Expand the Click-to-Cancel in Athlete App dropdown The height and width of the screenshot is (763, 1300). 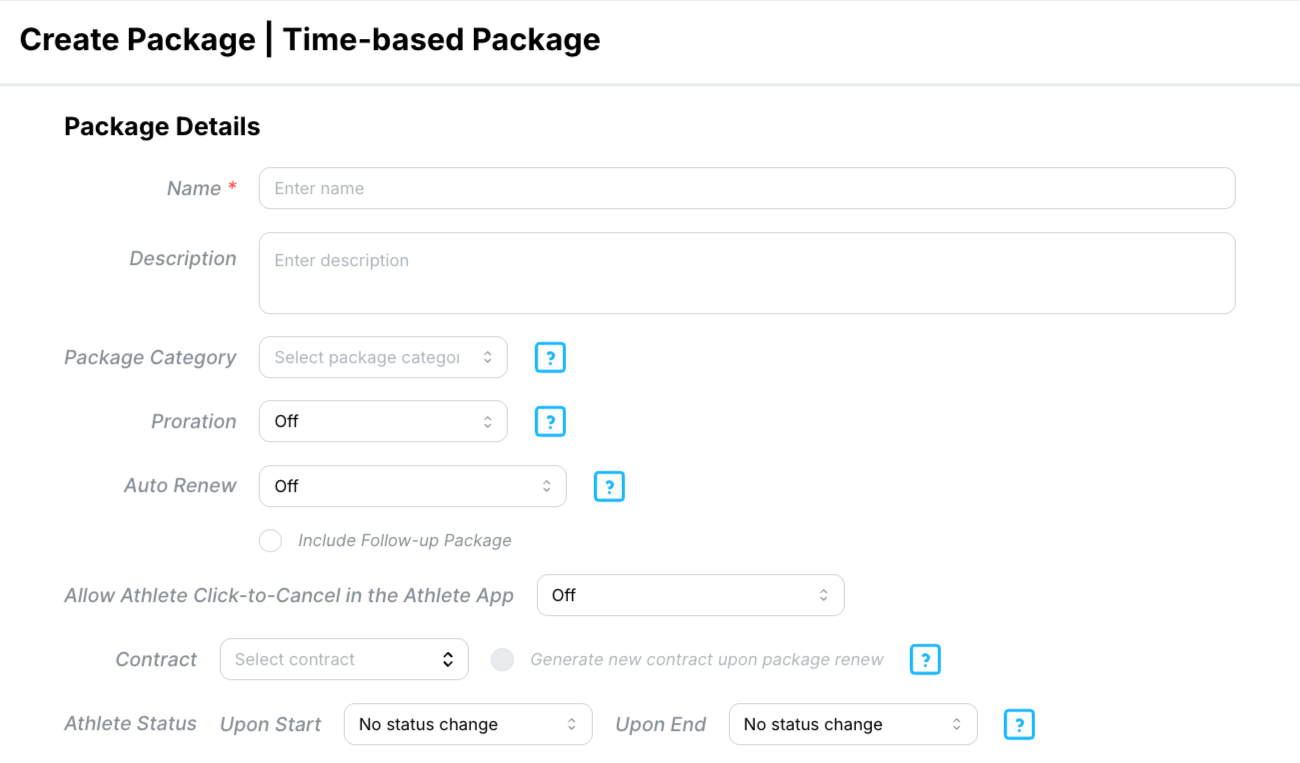tap(691, 595)
